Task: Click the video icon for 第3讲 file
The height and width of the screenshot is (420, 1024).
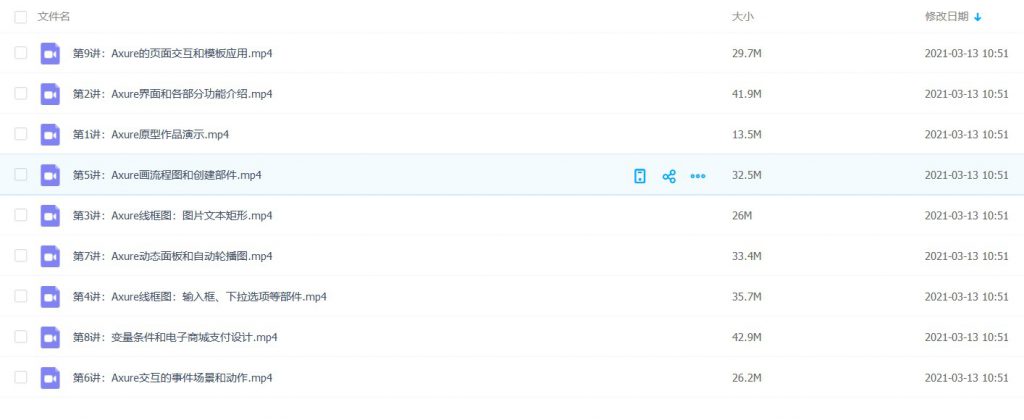Action: [x=50, y=216]
